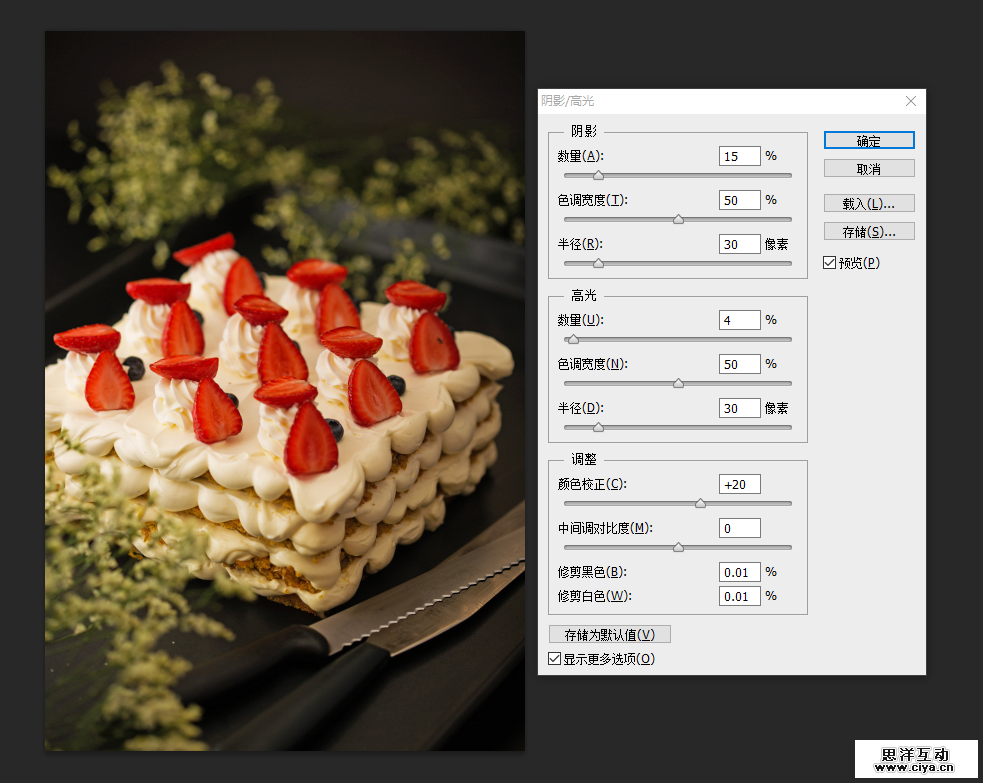Click the shadows 数量 input field showing 15
983x783 pixels.
[739, 156]
